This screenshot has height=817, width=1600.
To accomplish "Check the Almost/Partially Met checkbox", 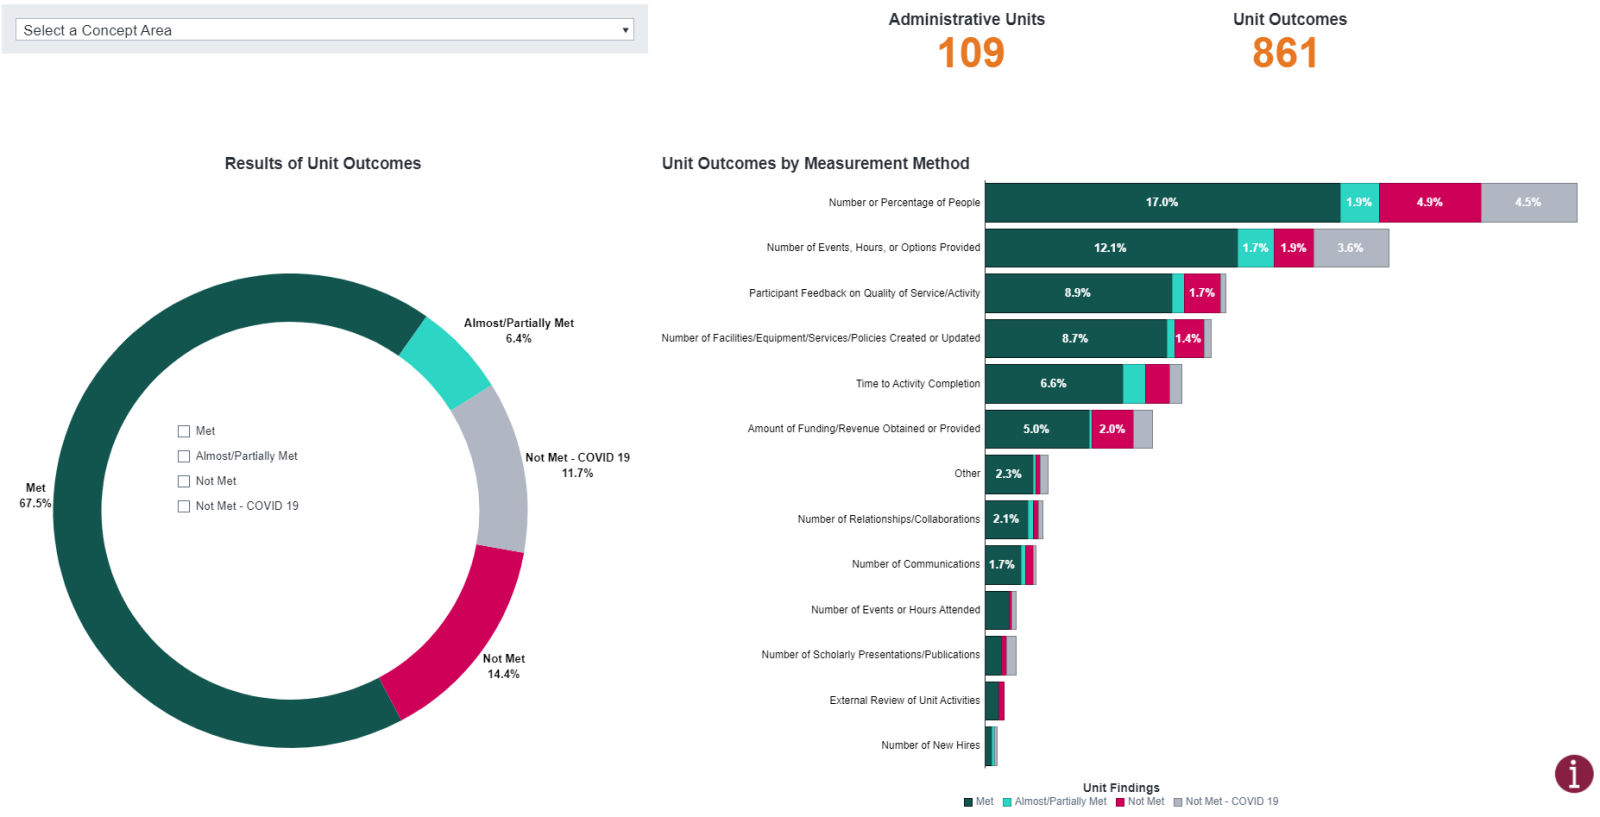I will 184,456.
